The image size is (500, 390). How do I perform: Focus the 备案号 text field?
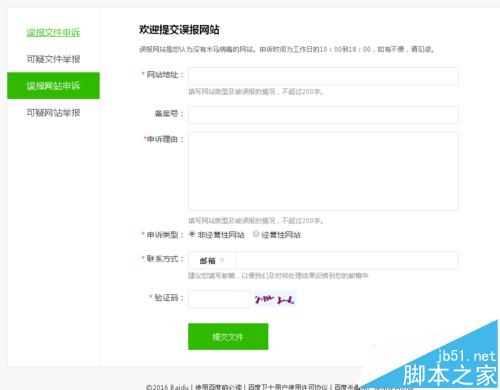point(323,115)
